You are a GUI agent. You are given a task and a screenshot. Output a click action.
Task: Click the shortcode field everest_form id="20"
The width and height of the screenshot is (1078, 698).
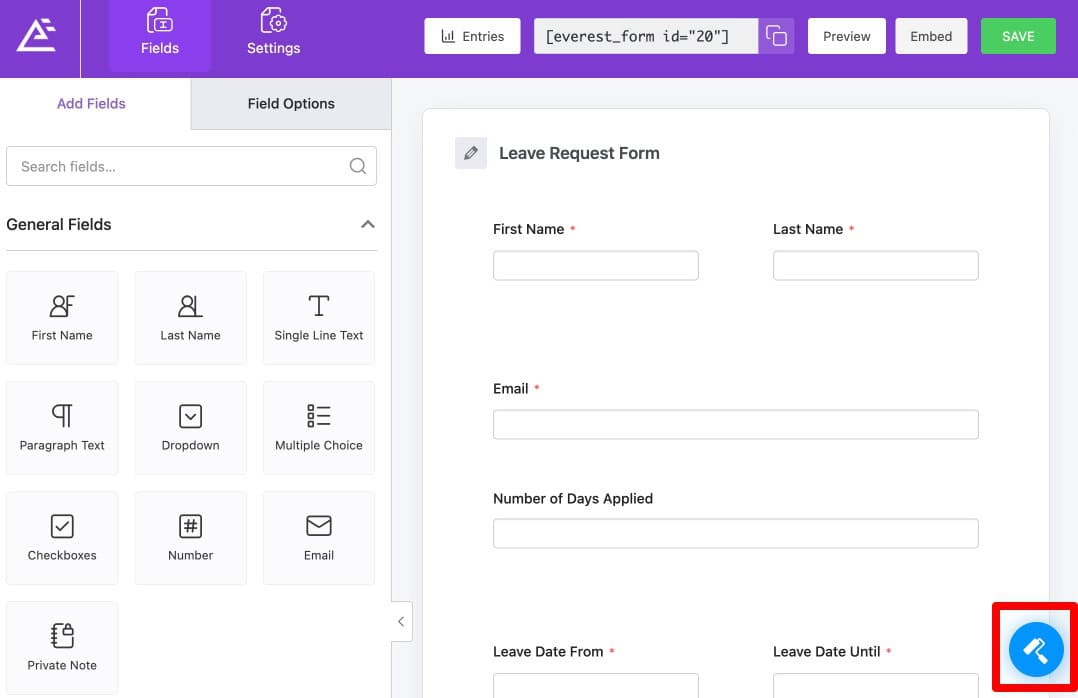646,36
